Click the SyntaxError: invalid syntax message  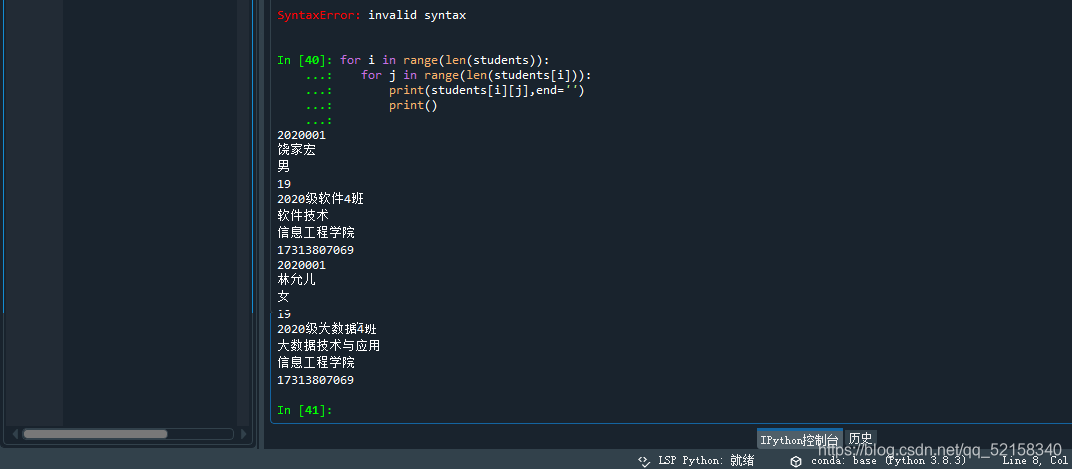[371, 15]
